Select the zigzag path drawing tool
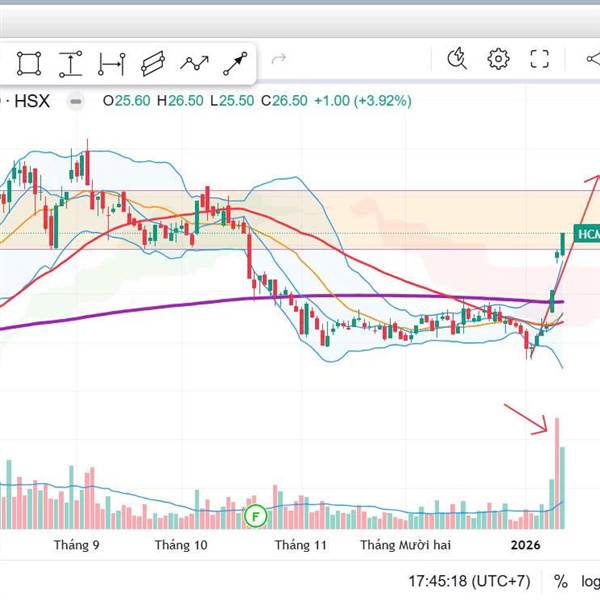 tap(194, 63)
